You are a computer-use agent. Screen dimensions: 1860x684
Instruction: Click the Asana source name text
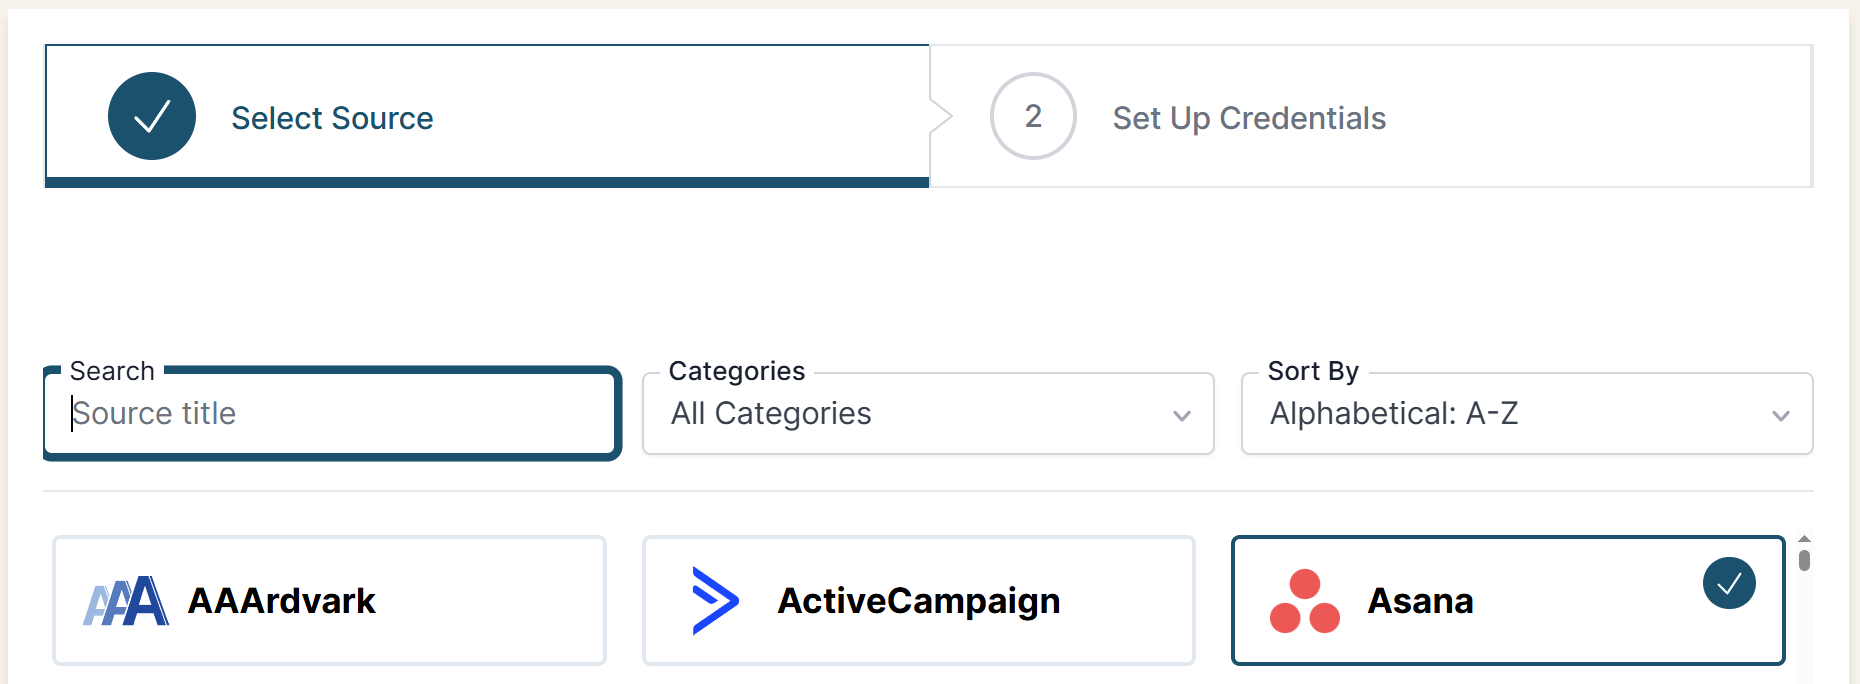[1422, 600]
